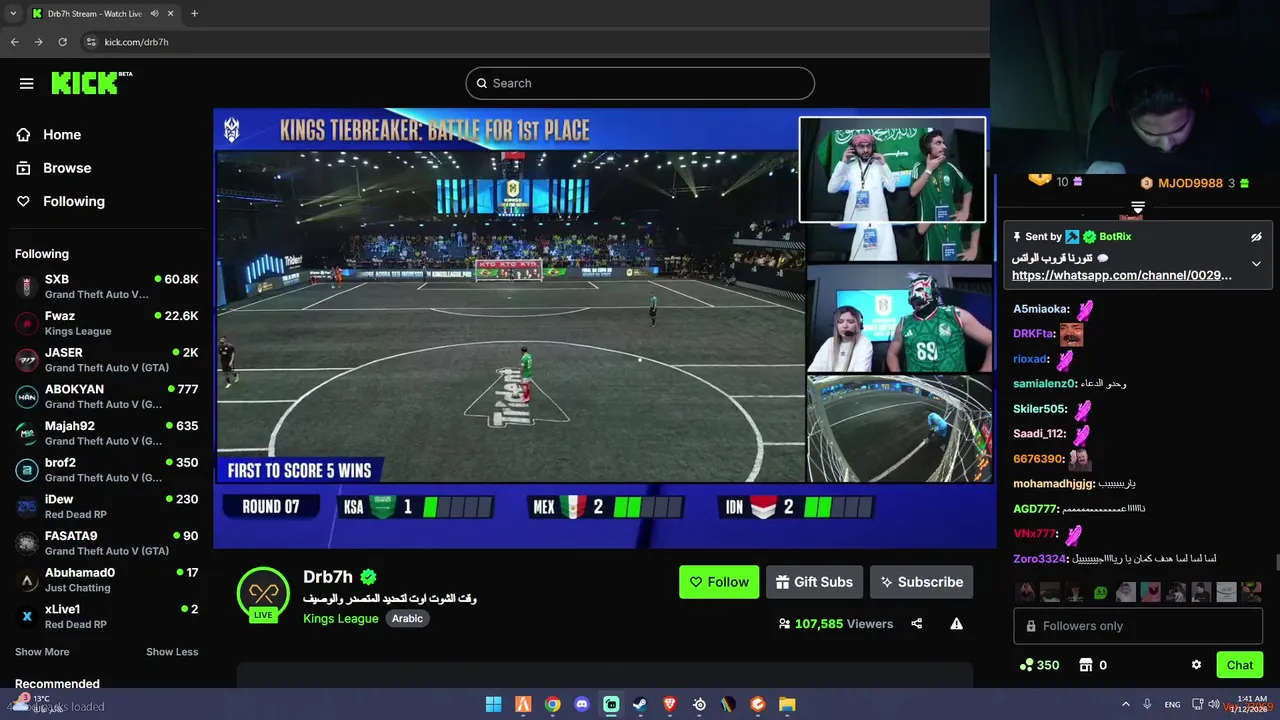This screenshot has height=720, width=1280.
Task: Report stream using warning triangle icon
Action: (956, 624)
